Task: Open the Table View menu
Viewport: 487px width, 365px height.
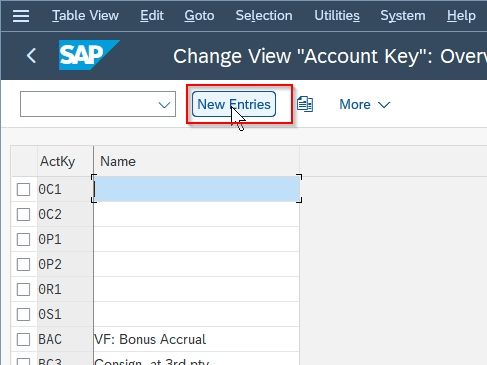Action: [85, 16]
